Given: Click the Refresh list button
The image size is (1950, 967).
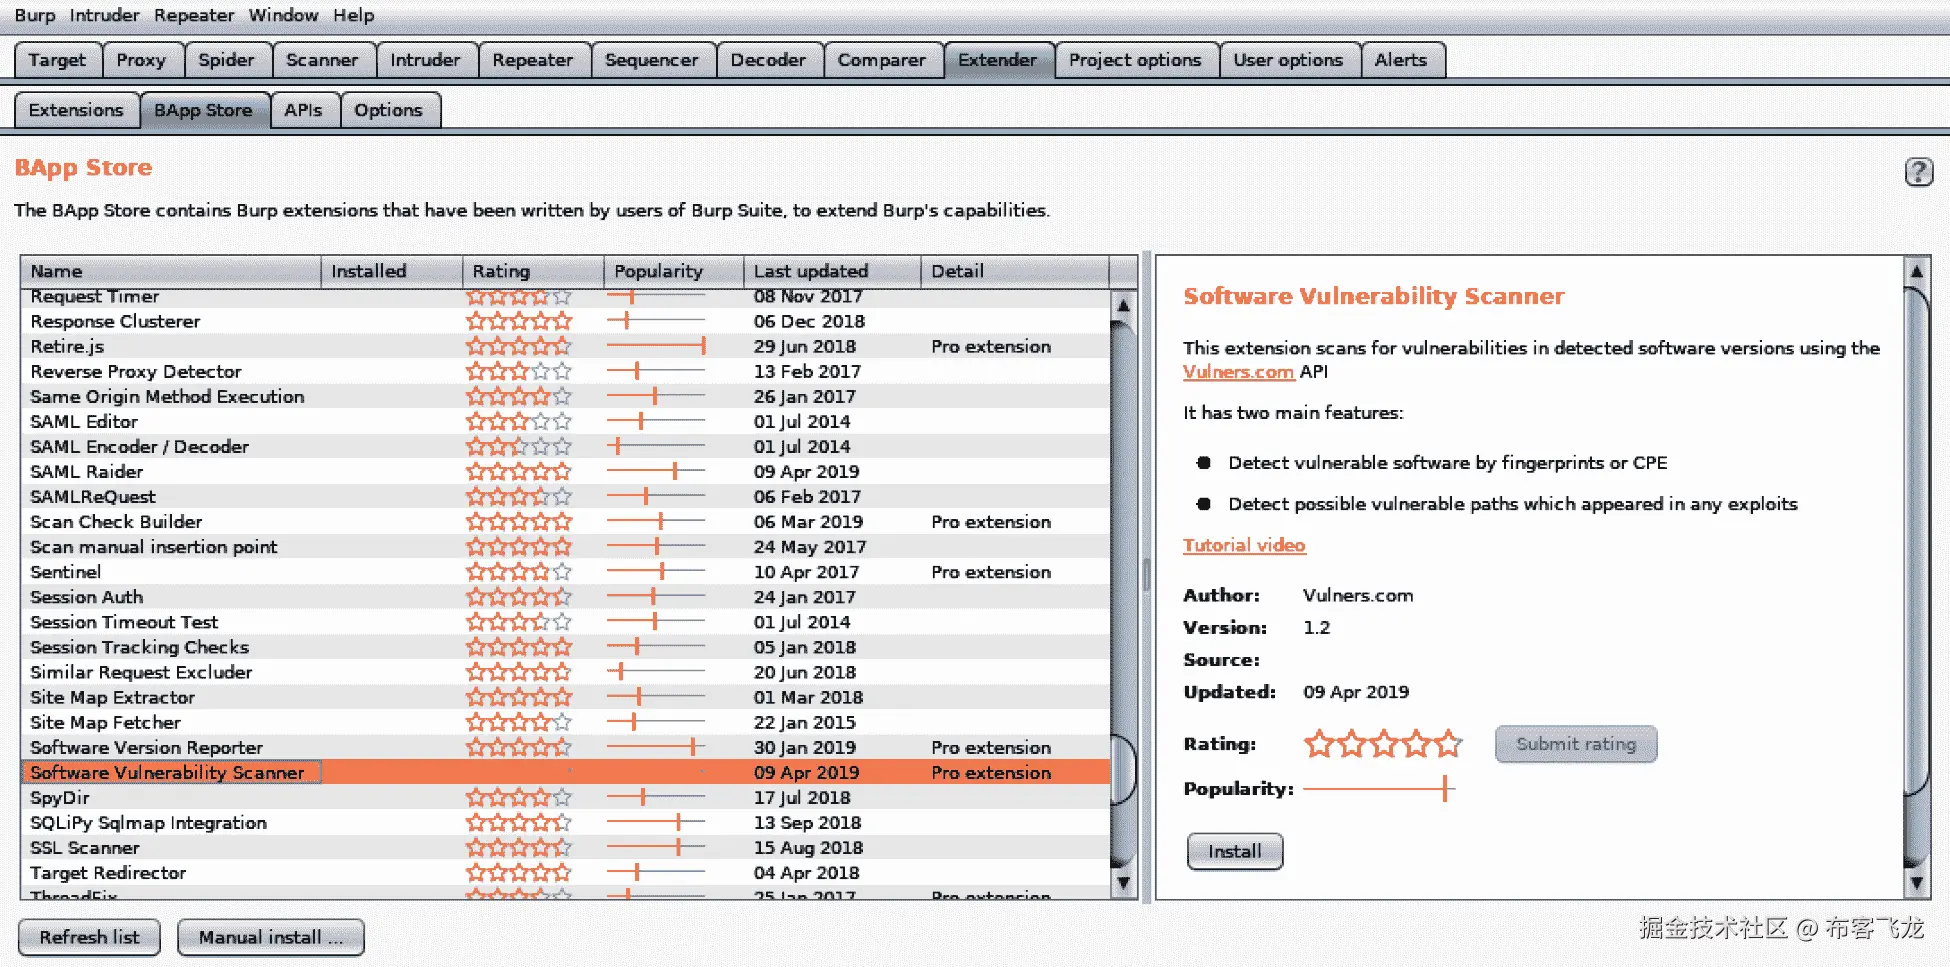Looking at the screenshot, I should coord(89,937).
